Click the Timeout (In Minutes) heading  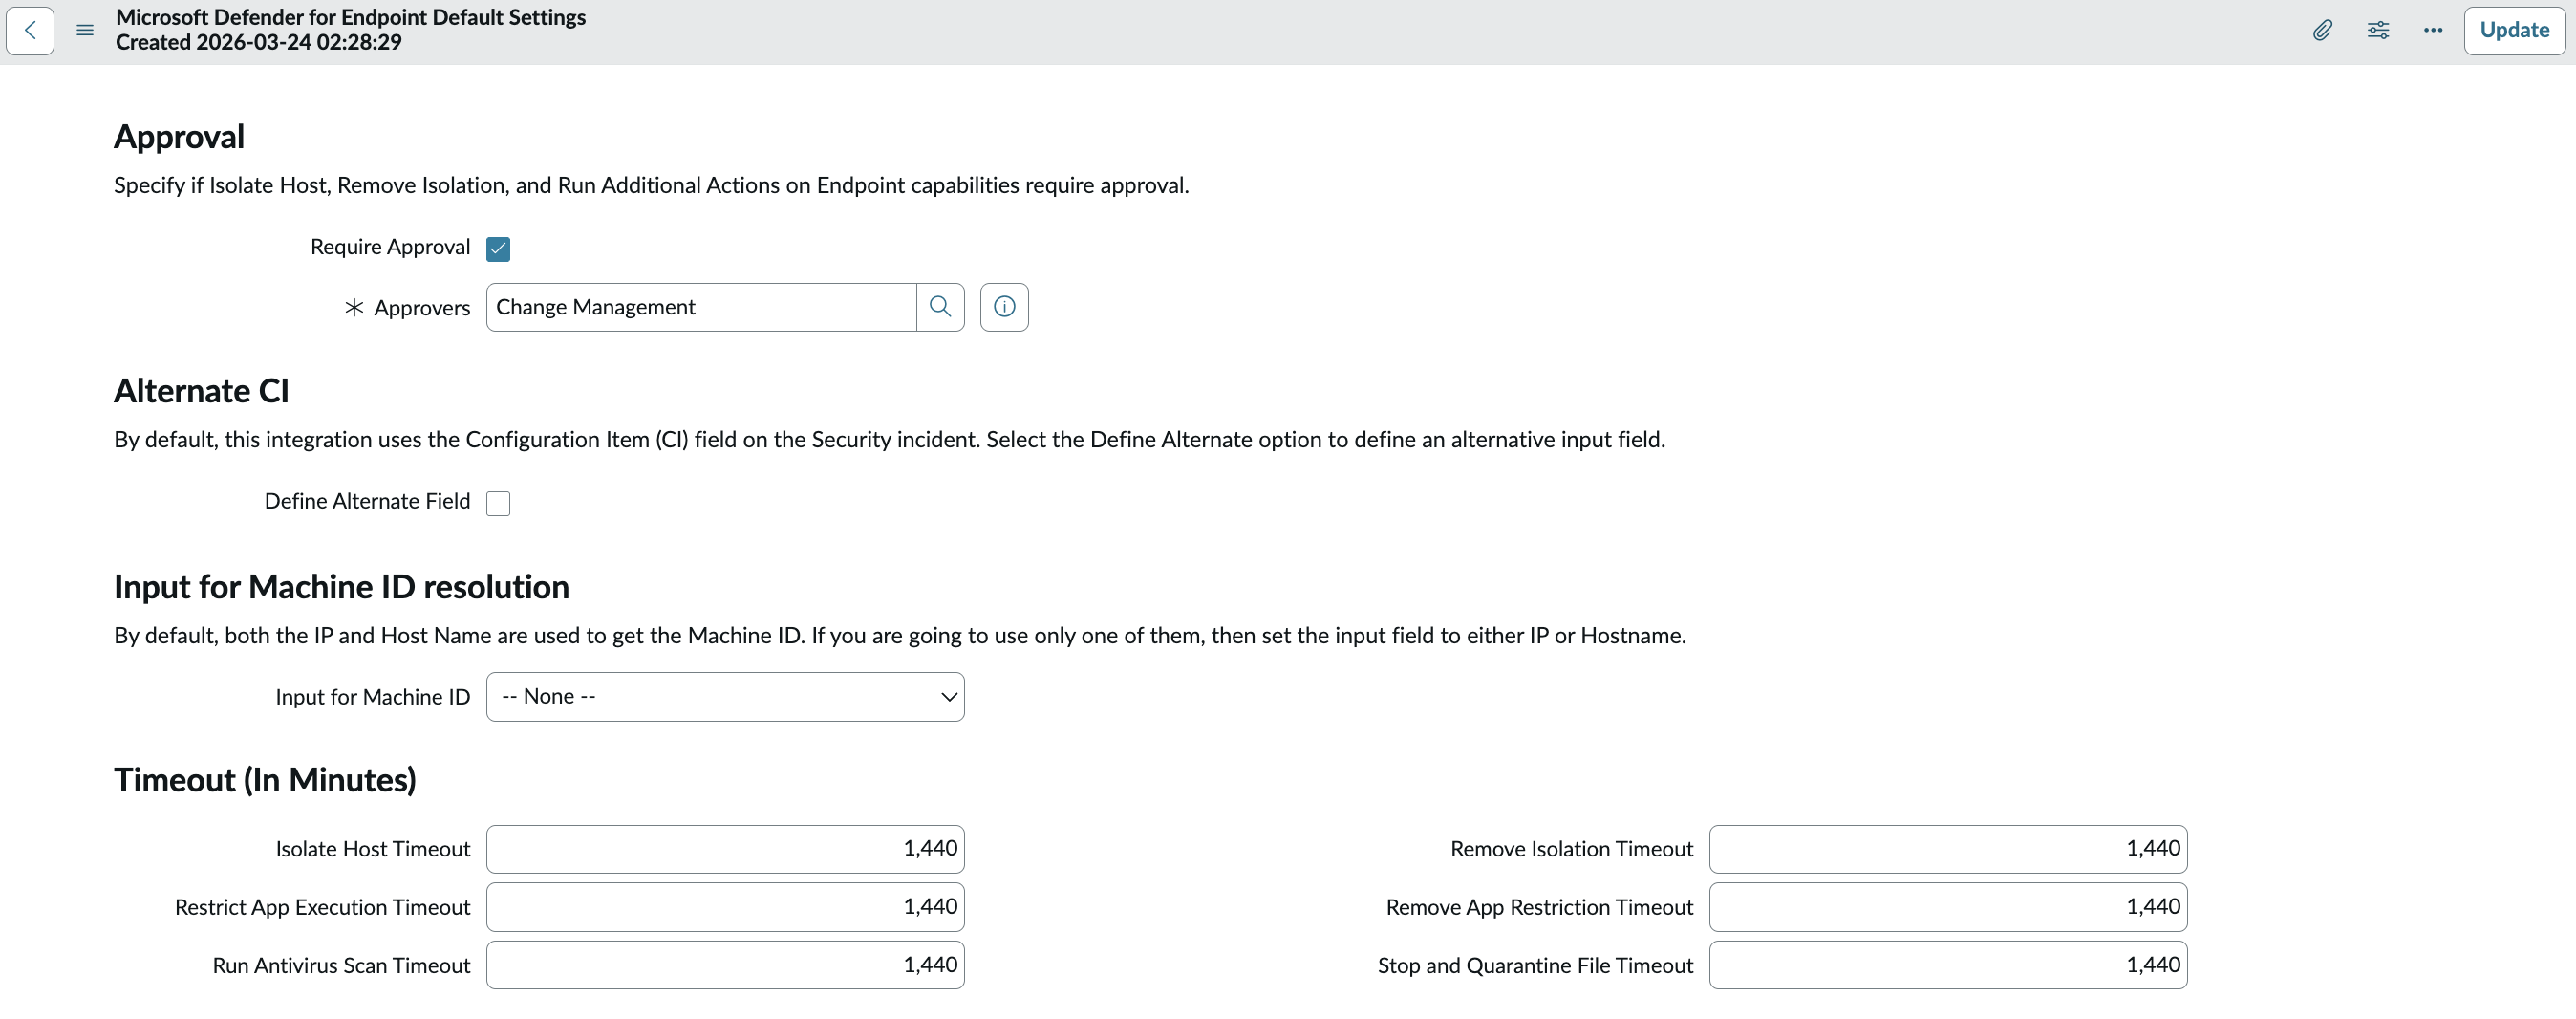(x=265, y=780)
